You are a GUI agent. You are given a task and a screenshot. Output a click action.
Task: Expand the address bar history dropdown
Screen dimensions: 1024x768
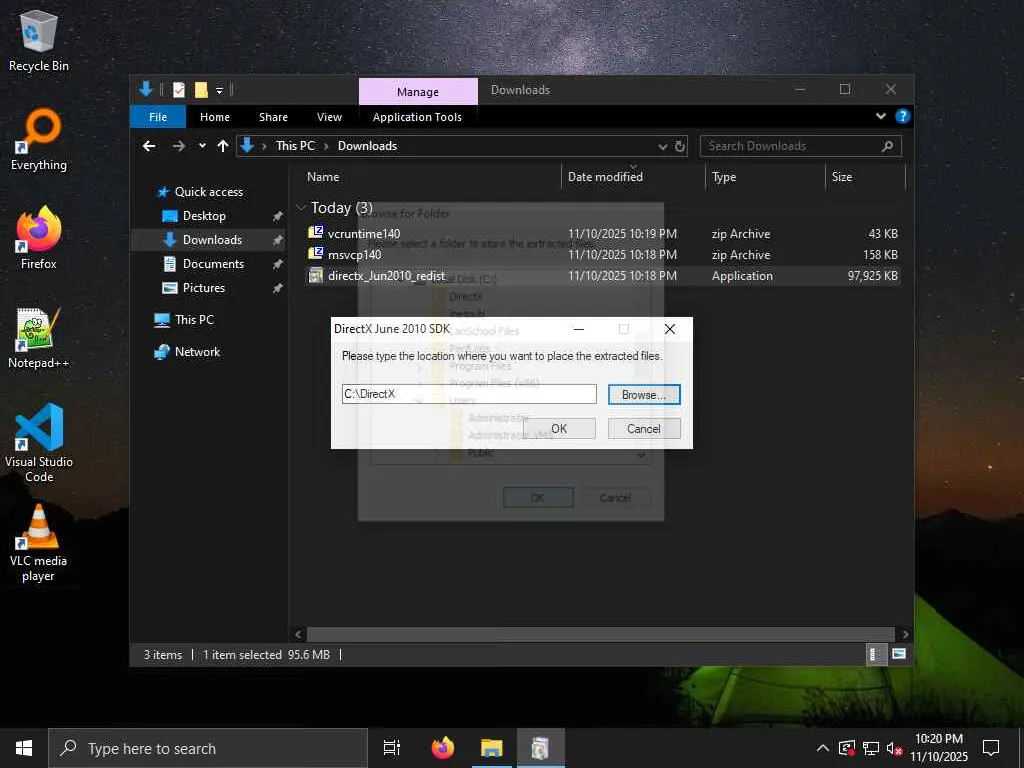tap(663, 146)
